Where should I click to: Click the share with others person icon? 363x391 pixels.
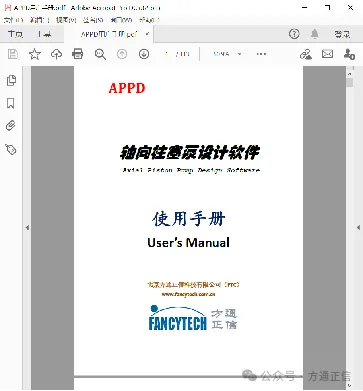click(x=349, y=54)
